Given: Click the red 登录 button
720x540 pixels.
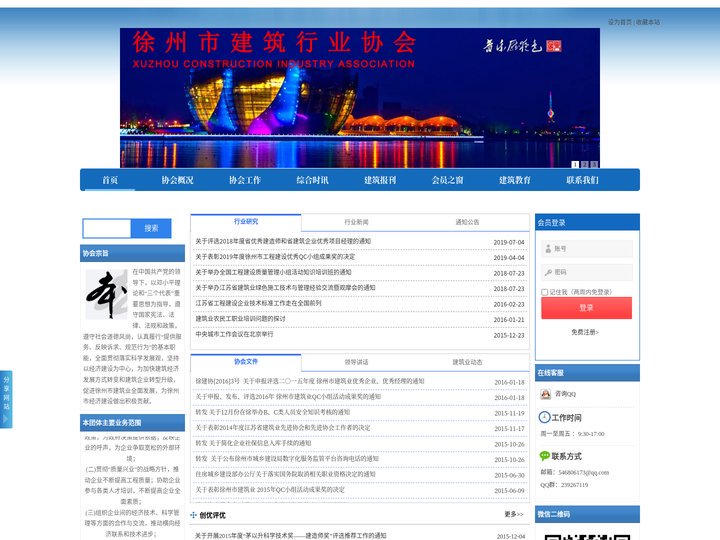Looking at the screenshot, I should click(586, 308).
